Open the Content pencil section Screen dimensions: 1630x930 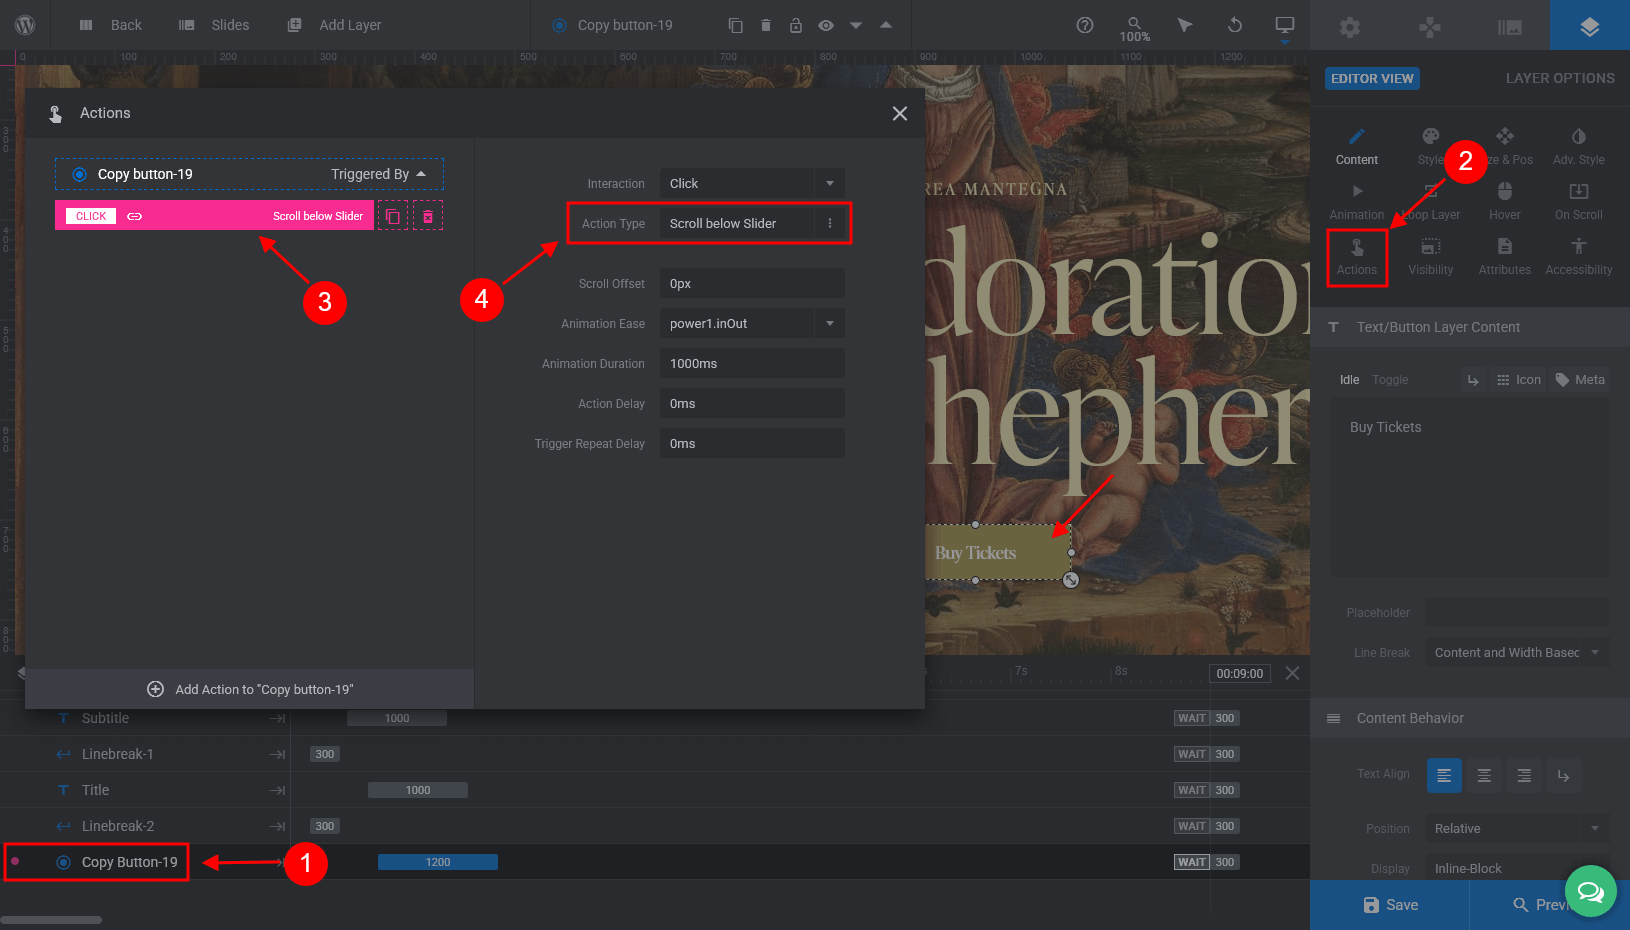(1357, 146)
